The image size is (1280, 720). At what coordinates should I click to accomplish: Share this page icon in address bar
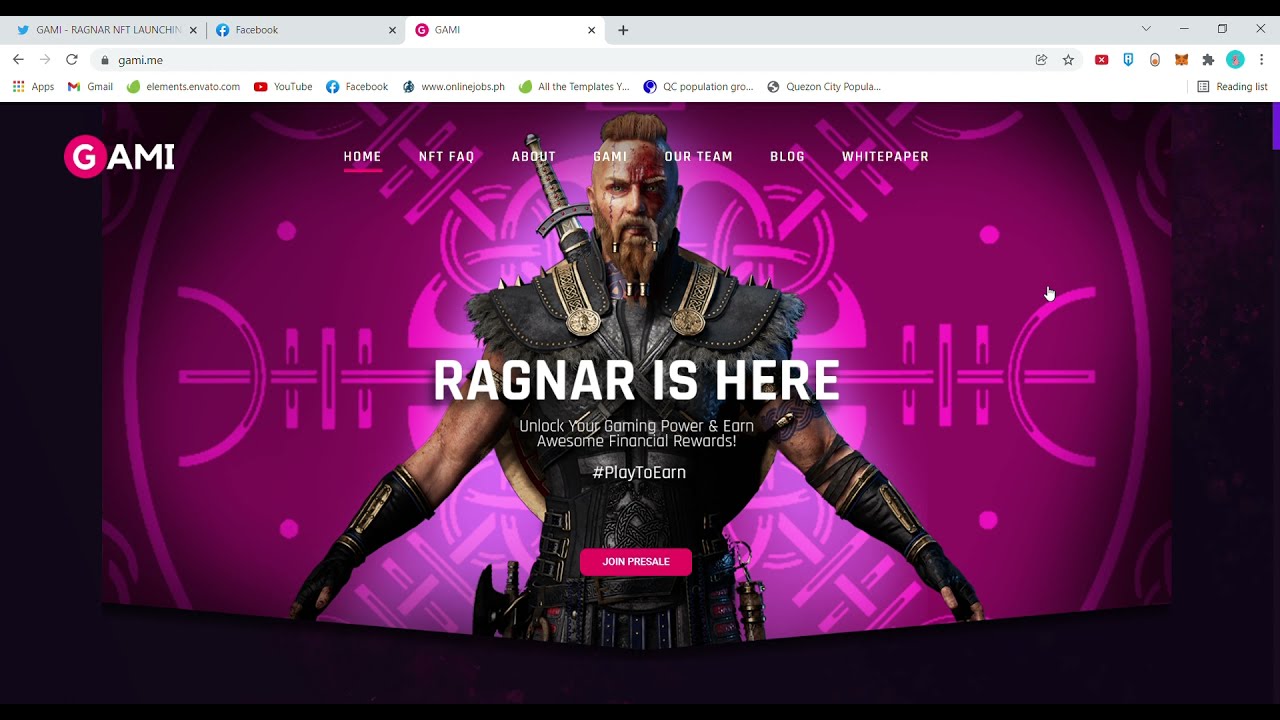click(x=1041, y=60)
